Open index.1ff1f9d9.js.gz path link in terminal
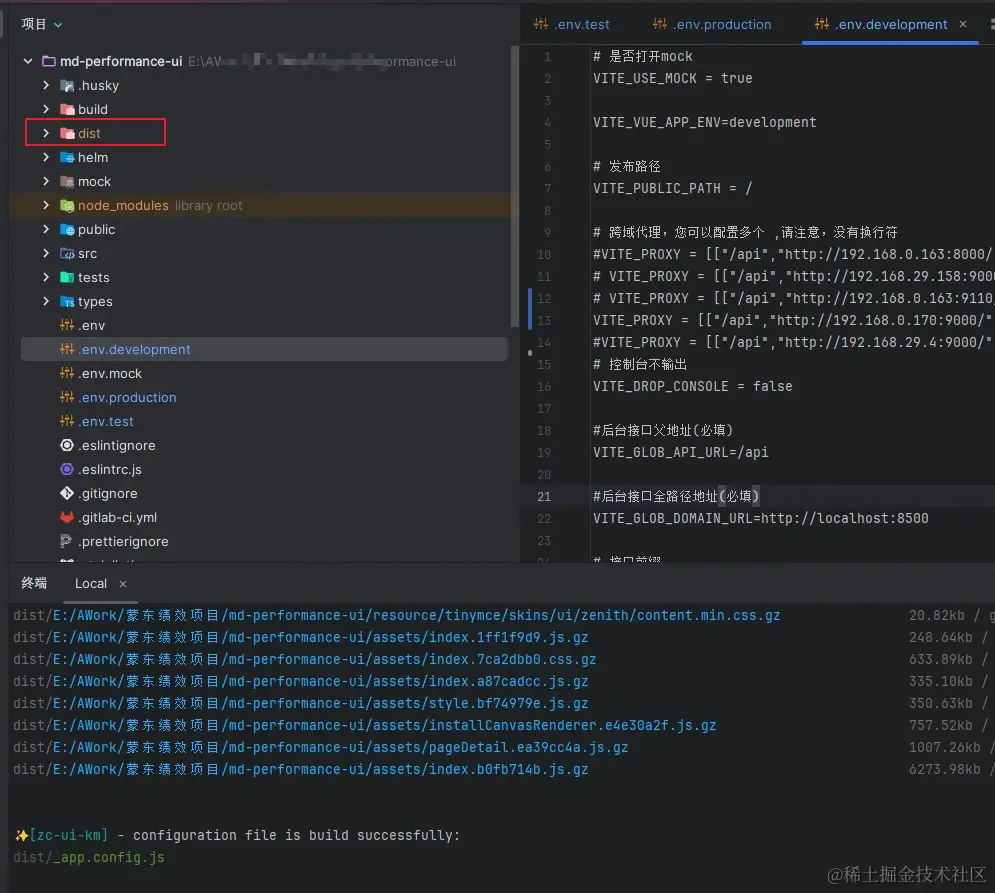The width and height of the screenshot is (995, 893). [320, 637]
